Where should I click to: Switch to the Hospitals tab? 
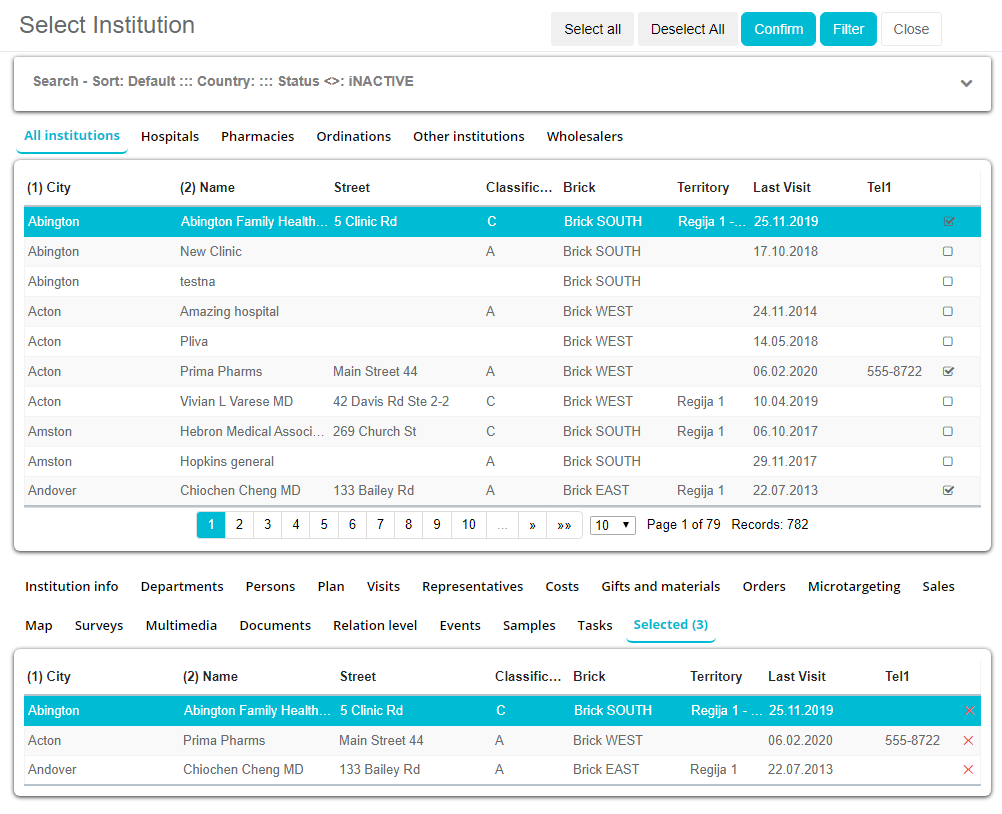click(x=170, y=137)
